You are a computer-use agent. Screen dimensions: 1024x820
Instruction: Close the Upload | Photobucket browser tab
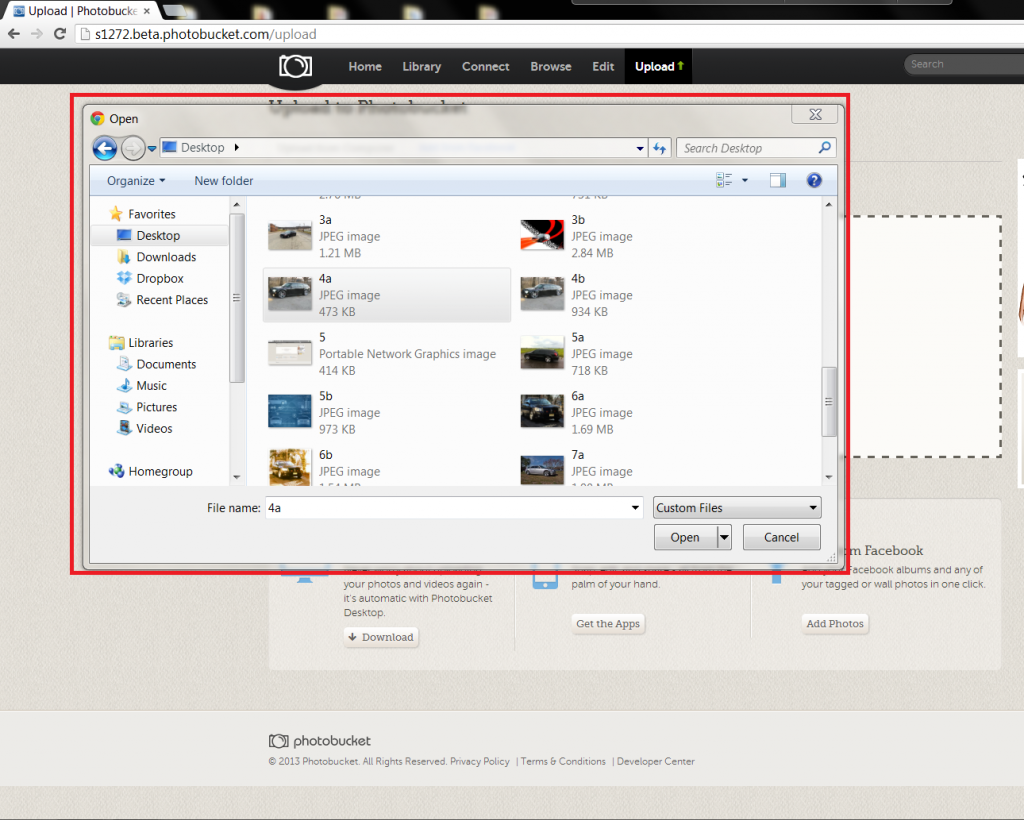coord(147,11)
